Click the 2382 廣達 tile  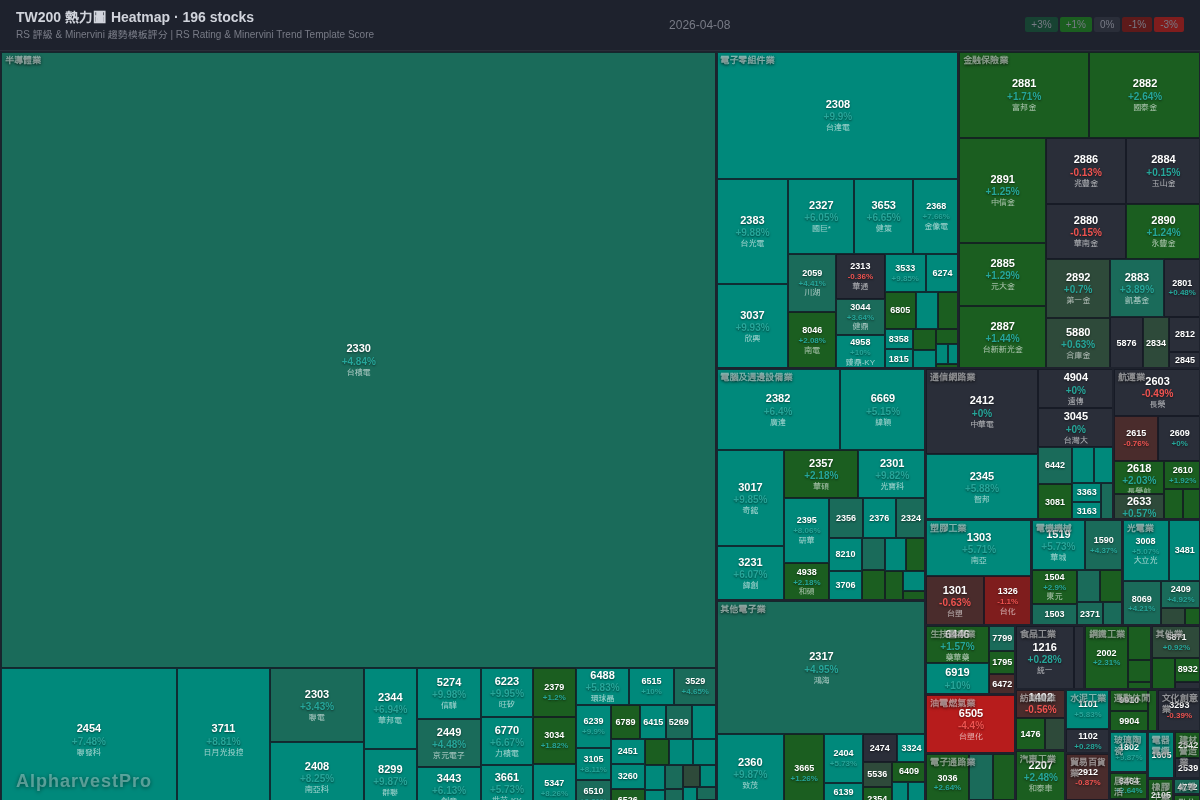pyautogui.click(x=778, y=410)
